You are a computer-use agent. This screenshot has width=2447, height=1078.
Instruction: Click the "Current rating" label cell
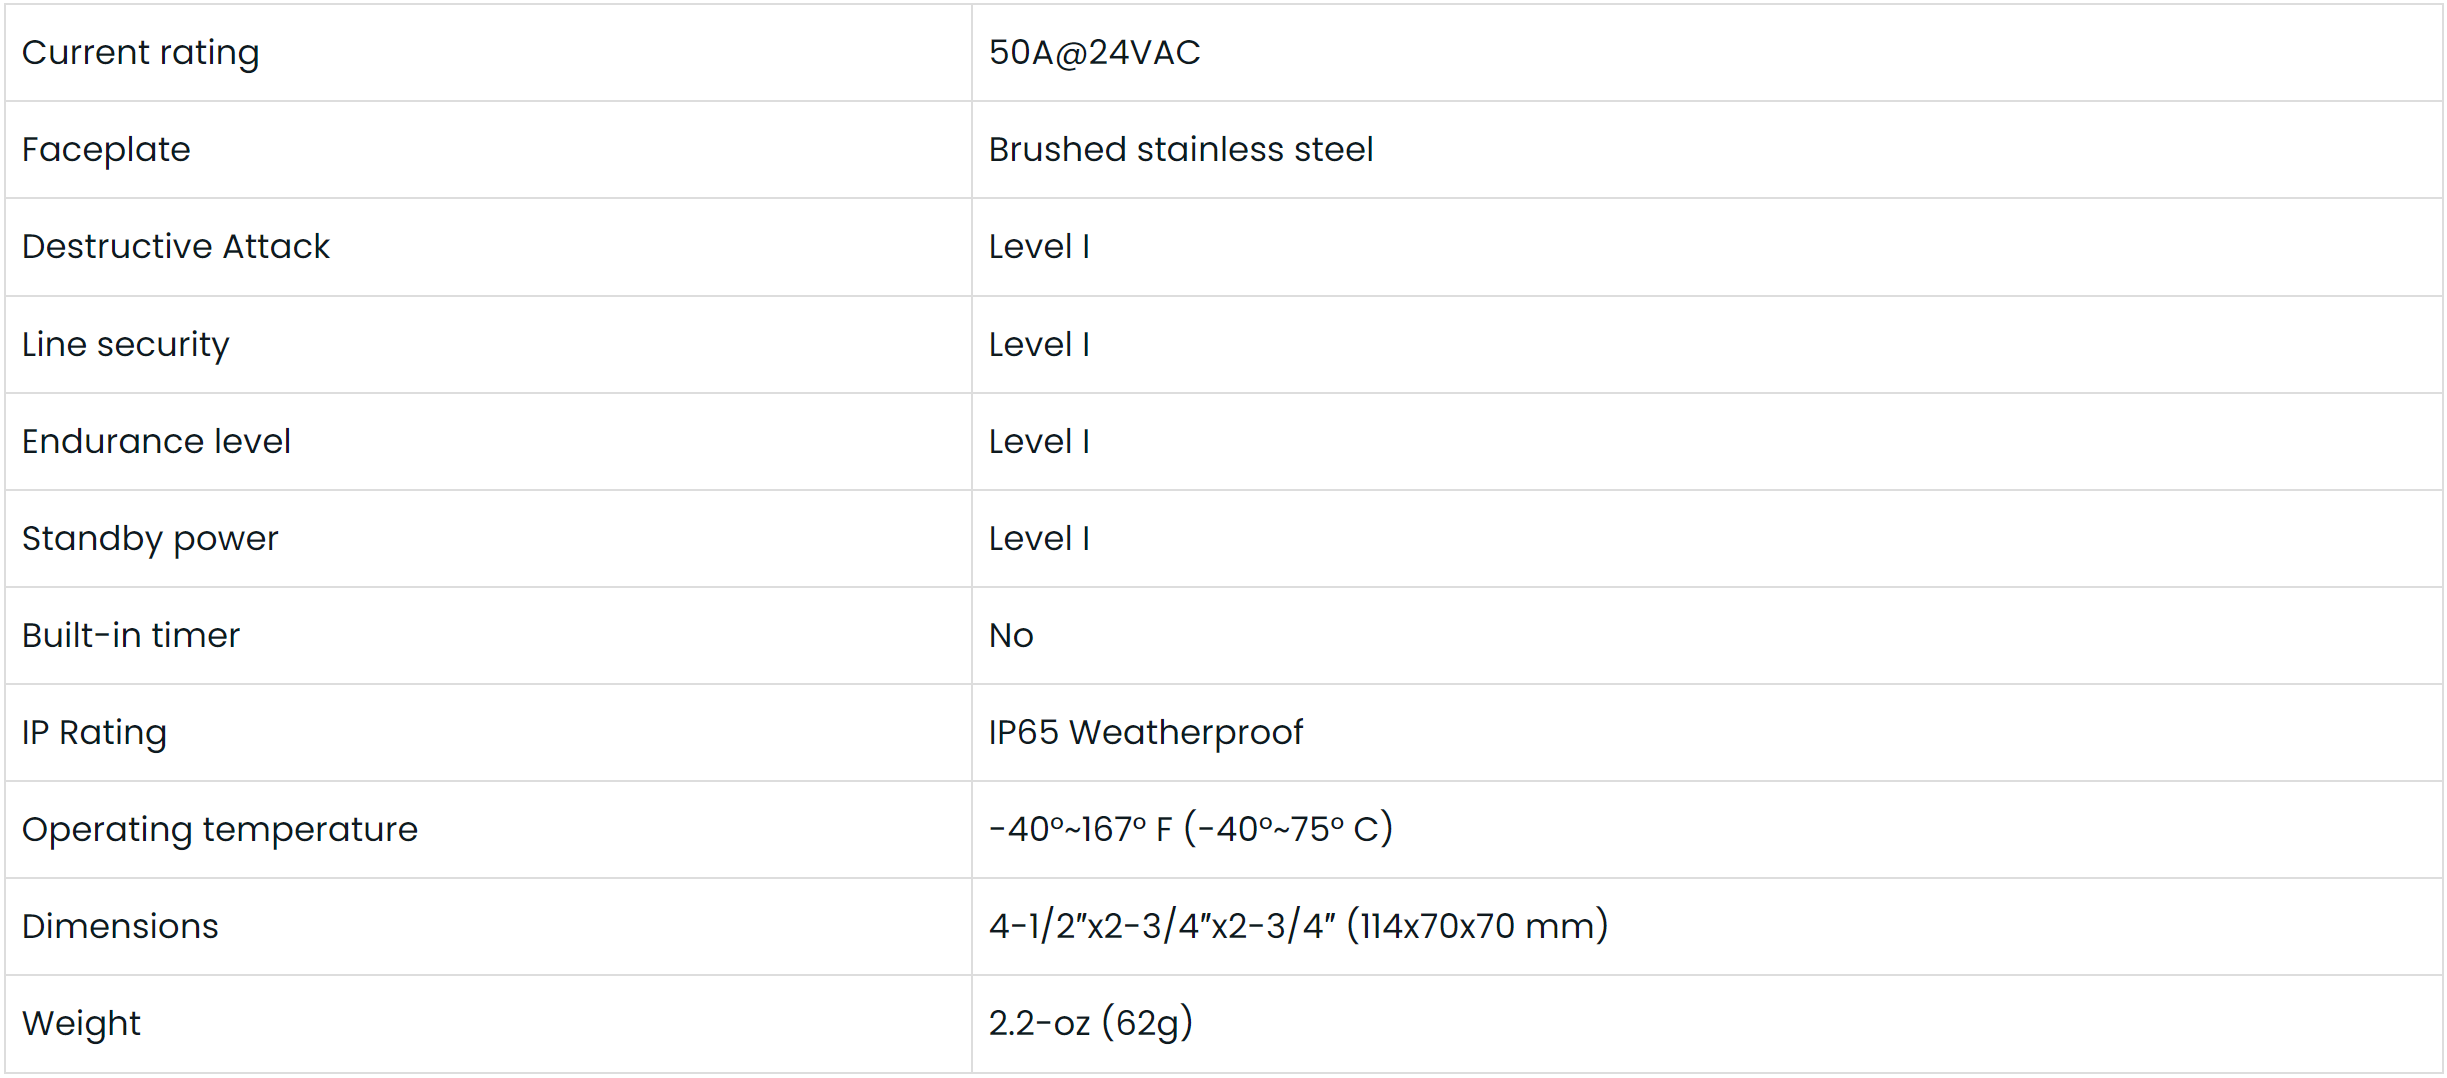[140, 52]
